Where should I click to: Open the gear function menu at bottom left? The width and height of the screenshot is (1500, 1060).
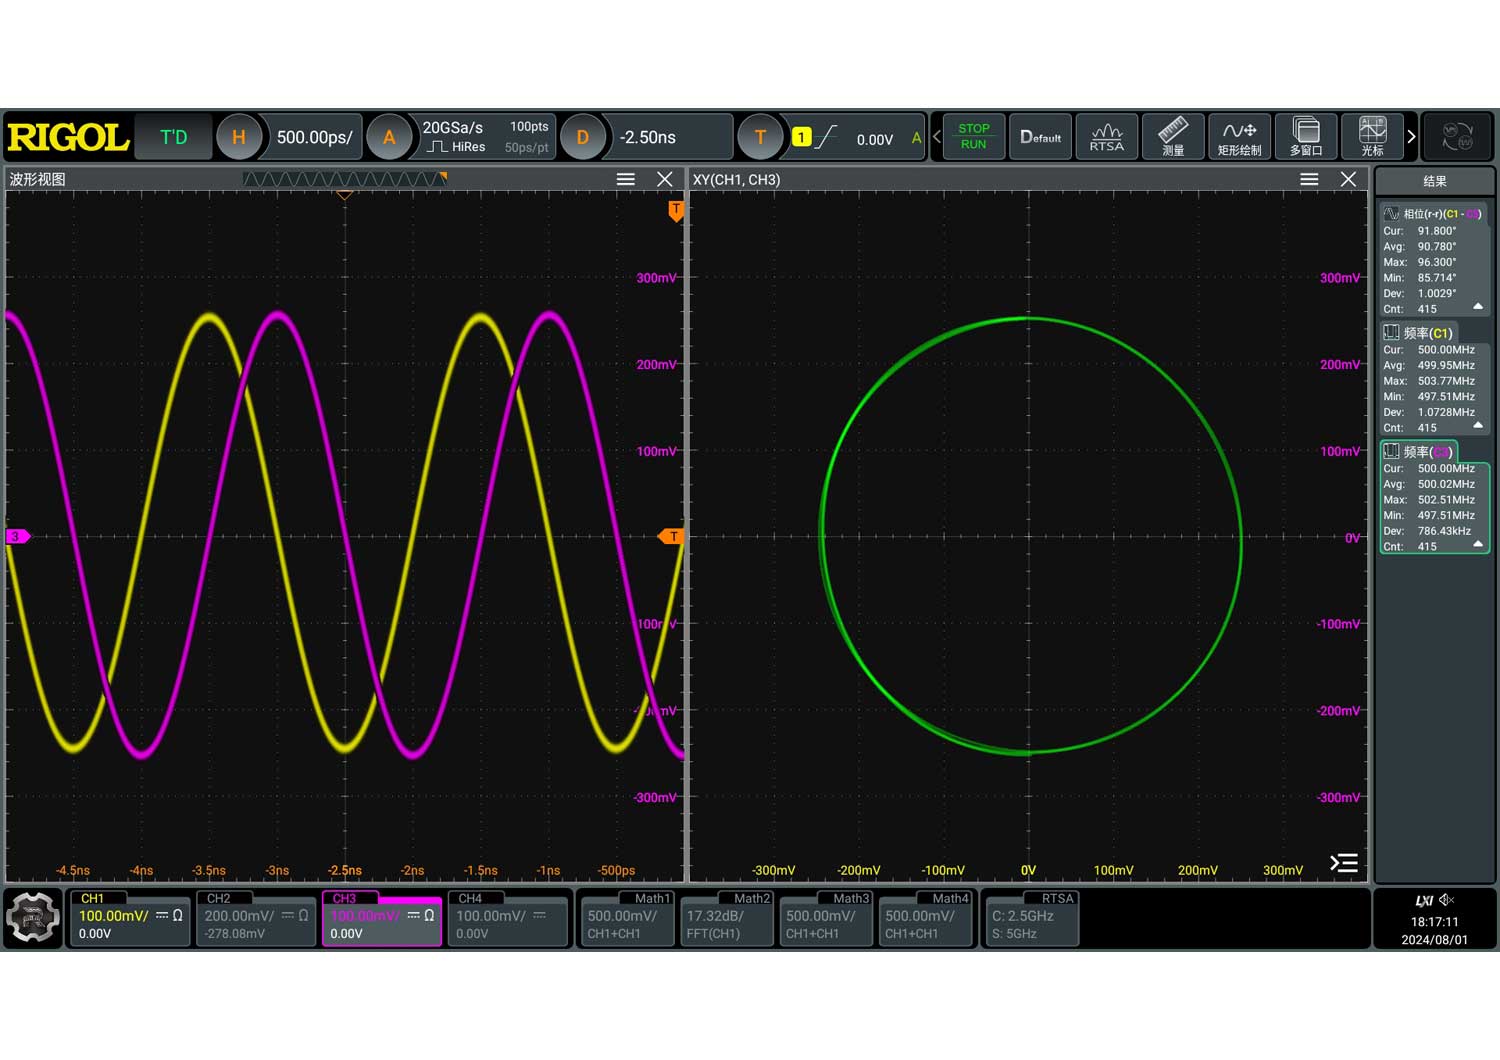coord(33,917)
